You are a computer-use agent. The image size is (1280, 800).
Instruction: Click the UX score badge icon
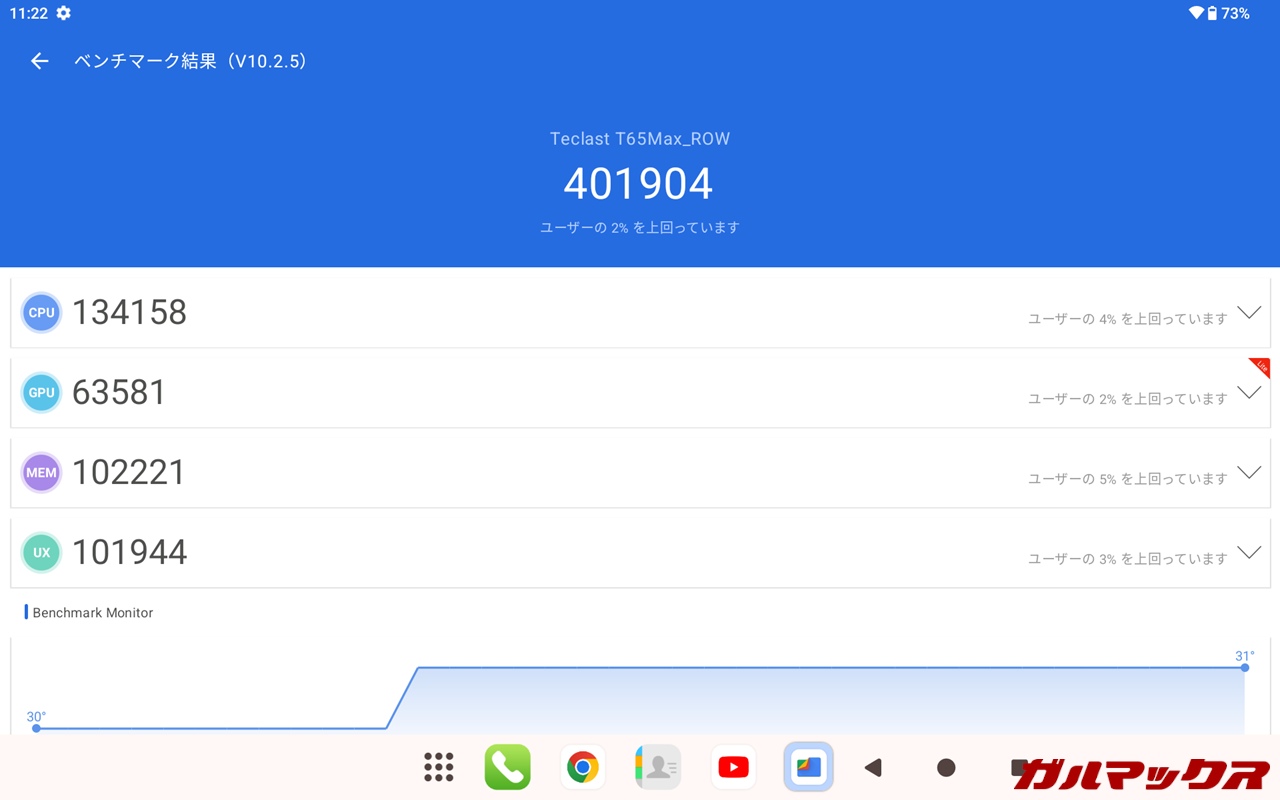click(x=41, y=553)
